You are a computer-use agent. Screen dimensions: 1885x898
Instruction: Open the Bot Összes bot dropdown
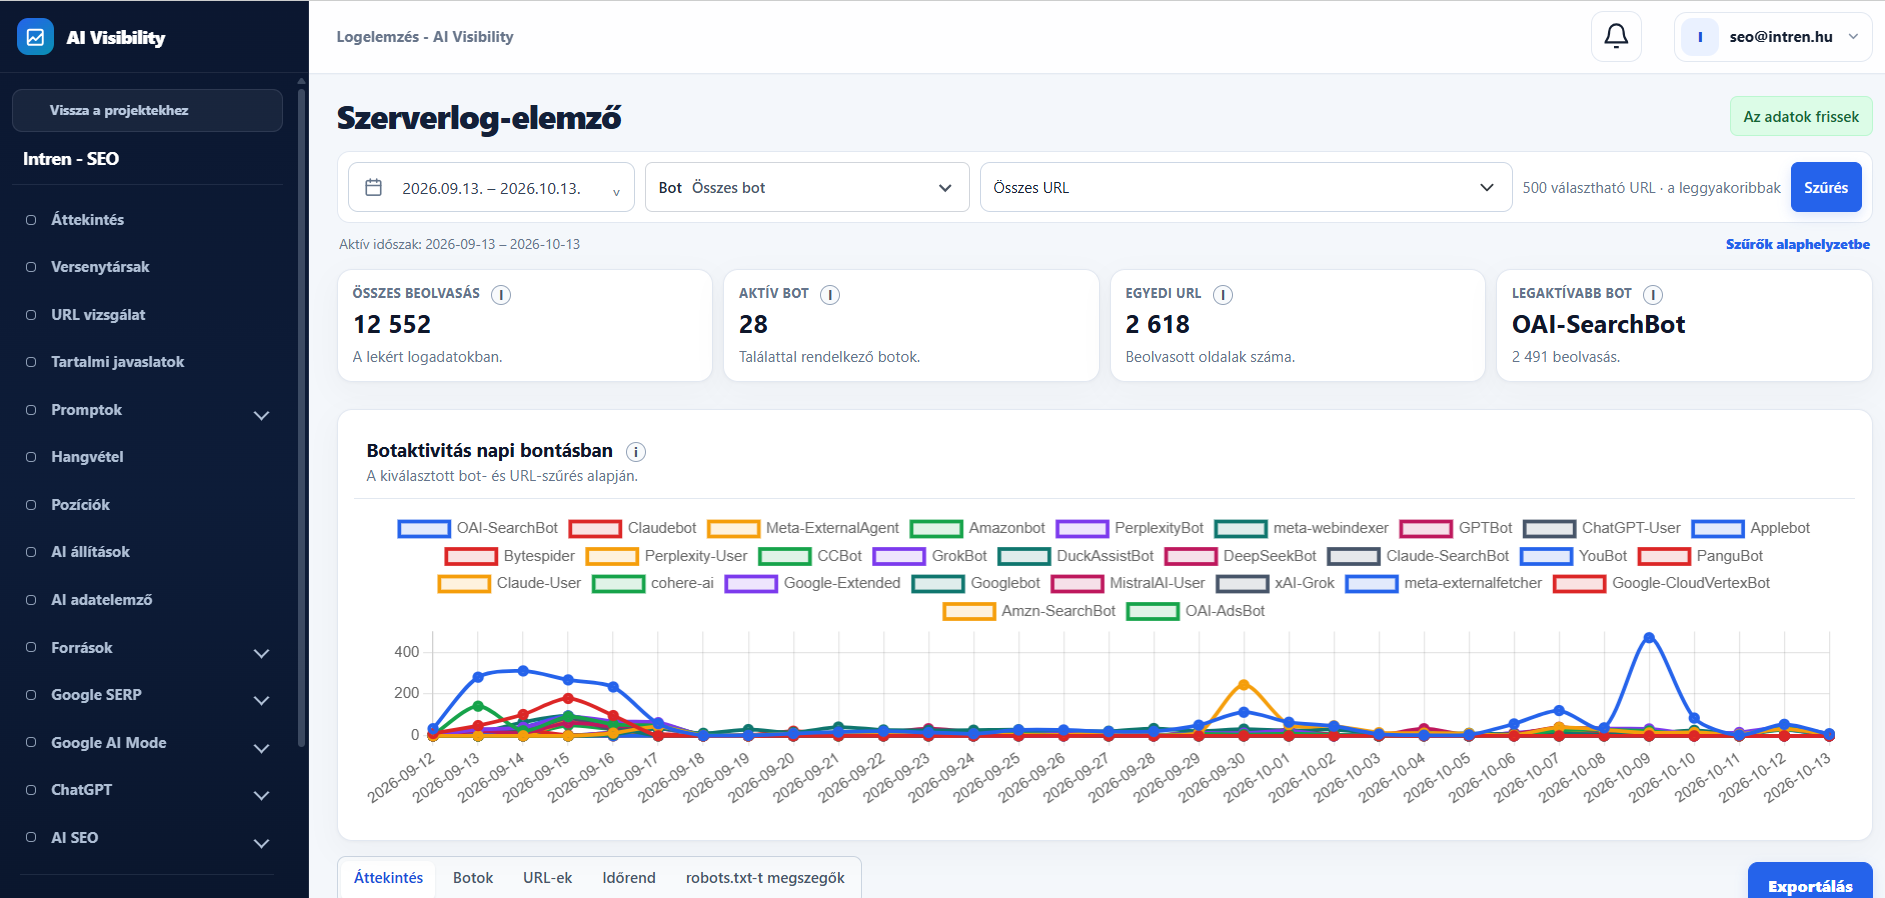click(x=807, y=188)
